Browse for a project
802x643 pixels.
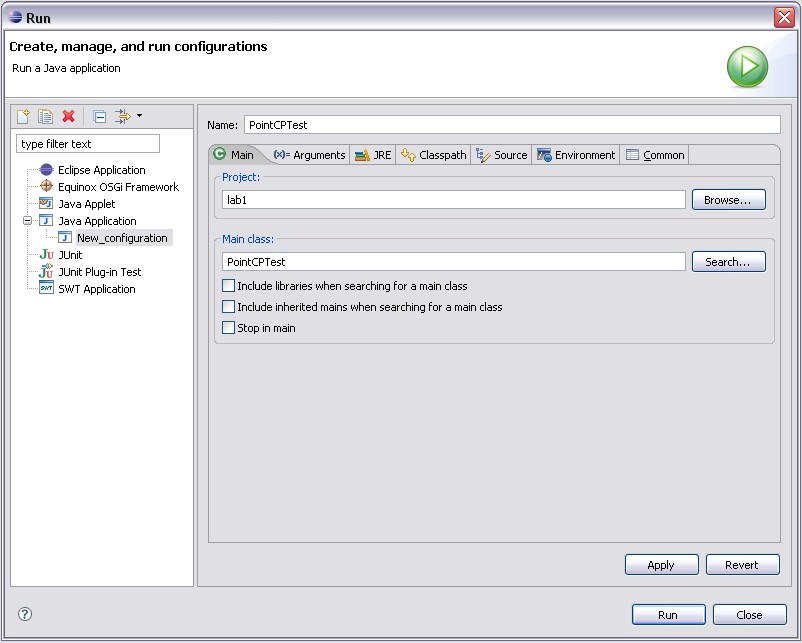tap(728, 199)
